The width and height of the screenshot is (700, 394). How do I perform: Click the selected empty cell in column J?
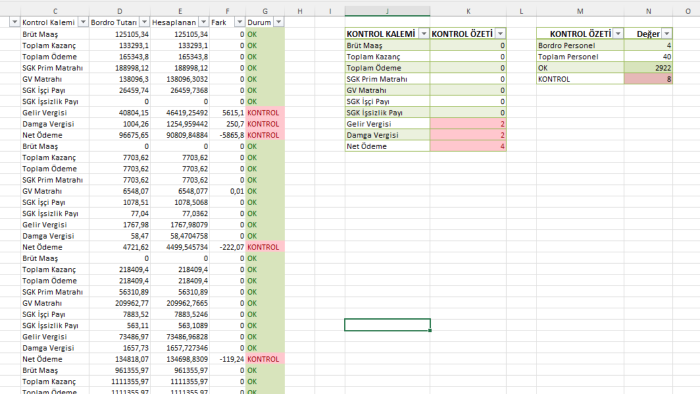(x=387, y=325)
